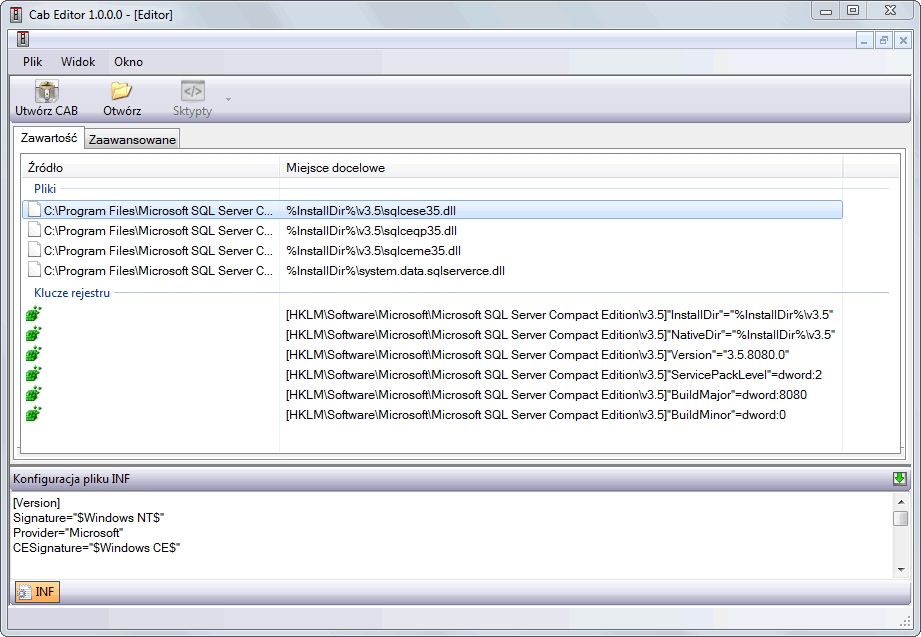Click the INF text scrollbar thumb

pos(900,518)
